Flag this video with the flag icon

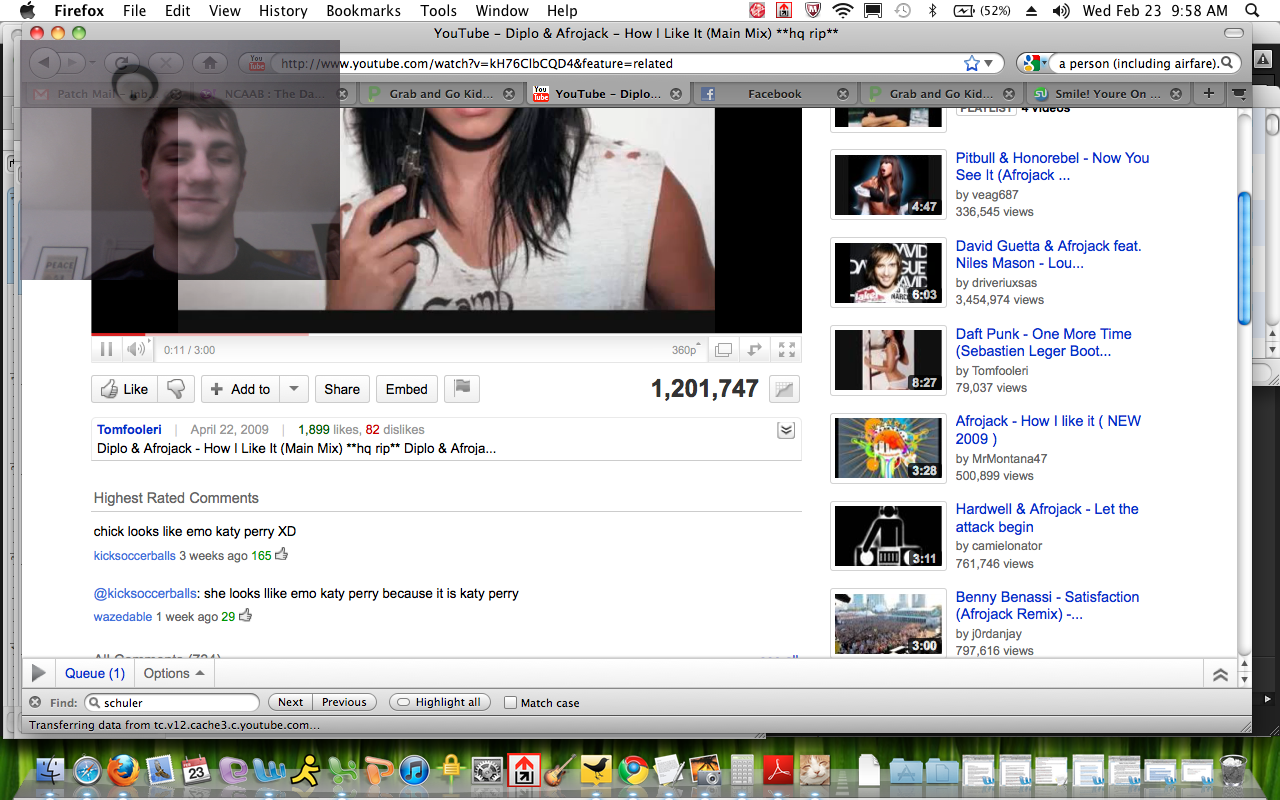(x=462, y=389)
